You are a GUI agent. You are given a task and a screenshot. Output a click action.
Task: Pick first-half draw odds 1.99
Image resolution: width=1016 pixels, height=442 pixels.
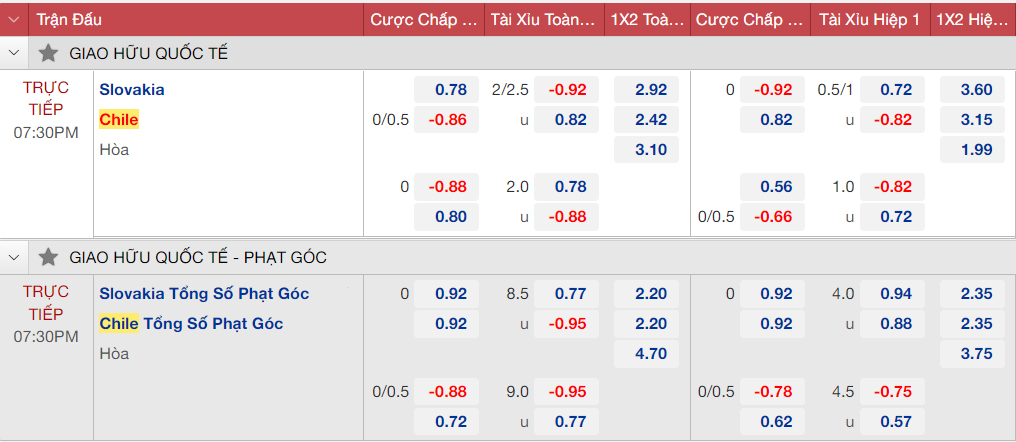click(x=972, y=149)
